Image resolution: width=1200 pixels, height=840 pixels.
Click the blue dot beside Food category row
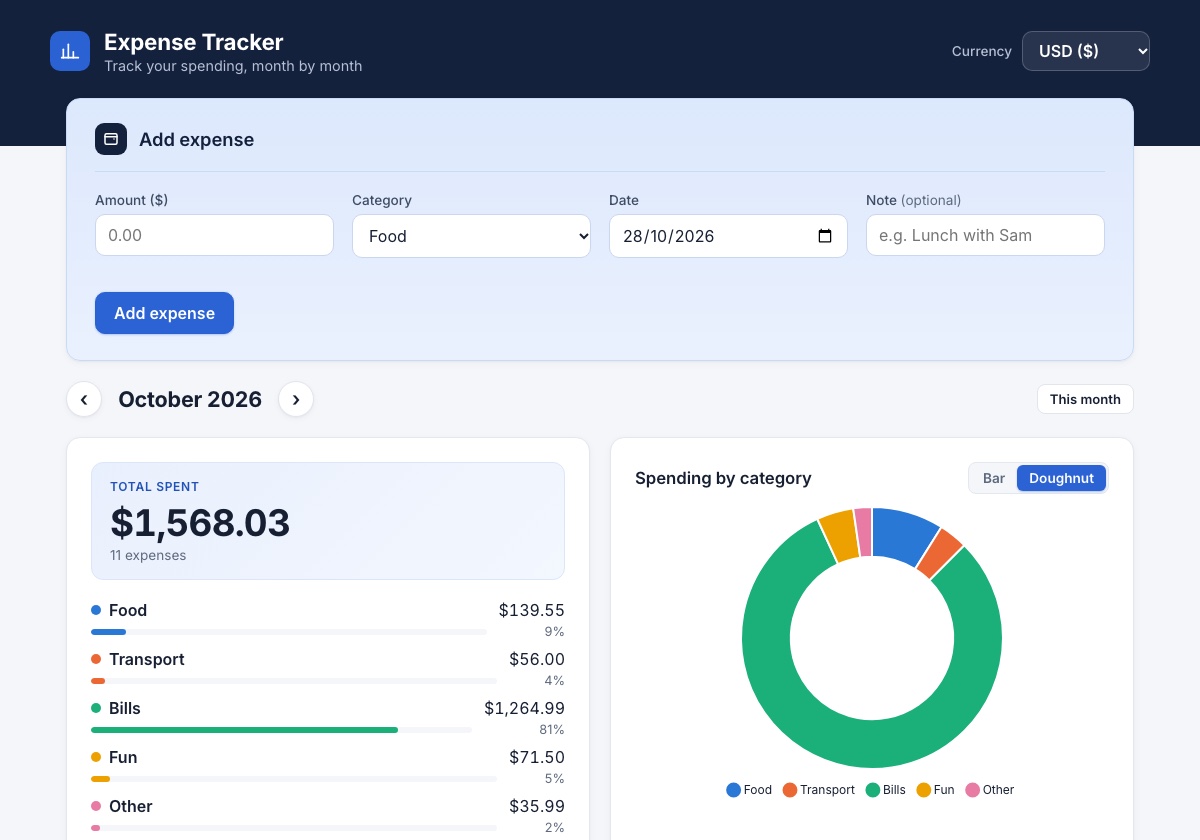point(96,610)
